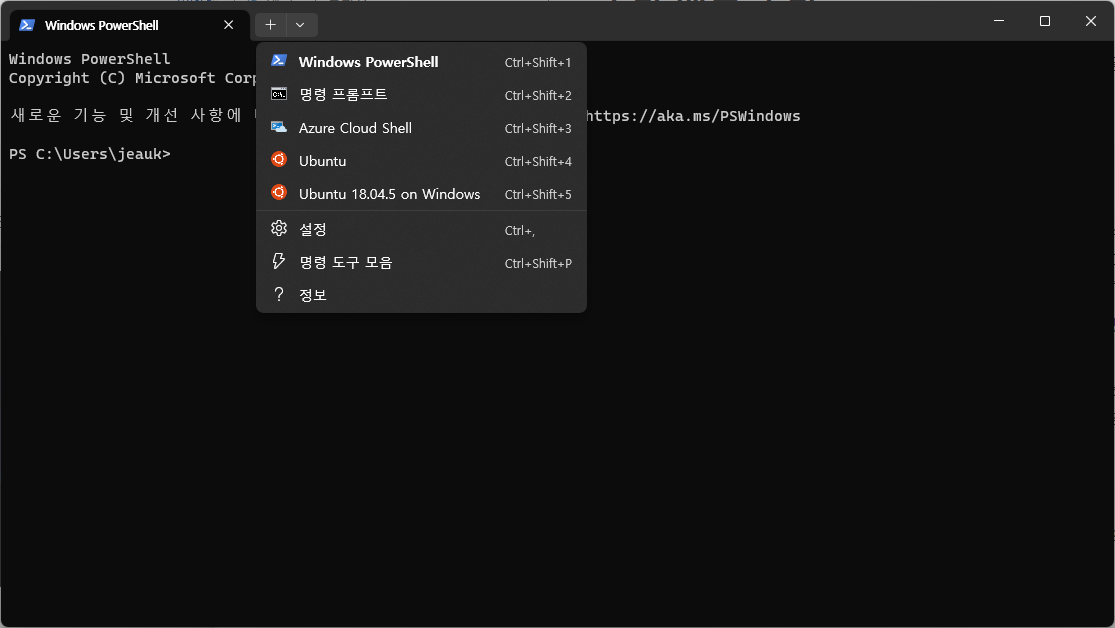Select the Windows PowerShell tab
This screenshot has height=628, width=1115.
coord(130,26)
